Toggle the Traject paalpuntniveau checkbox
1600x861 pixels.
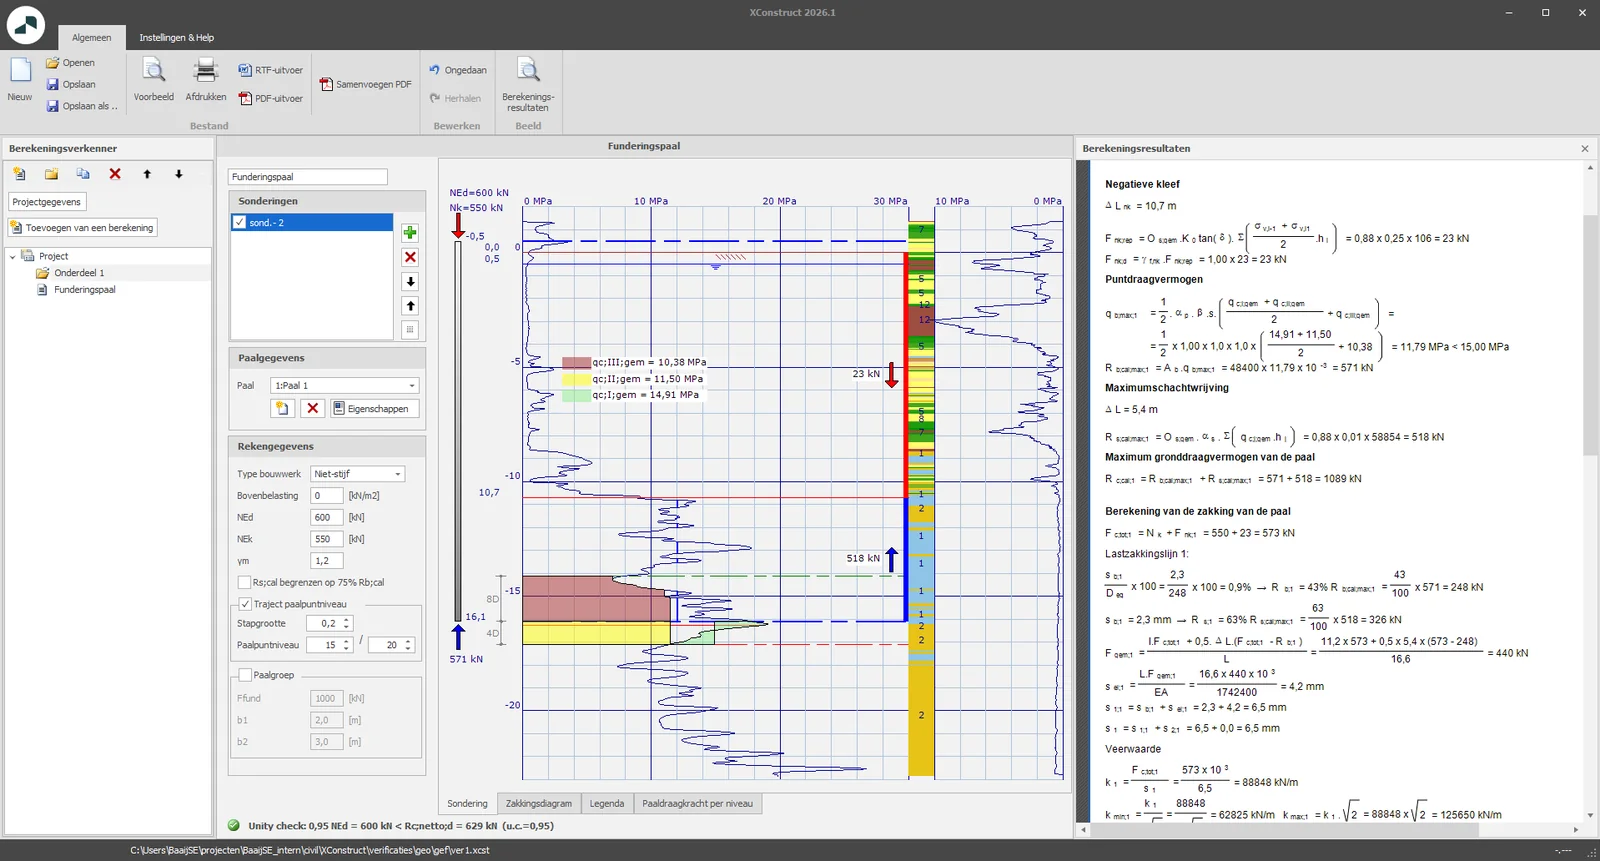click(244, 604)
